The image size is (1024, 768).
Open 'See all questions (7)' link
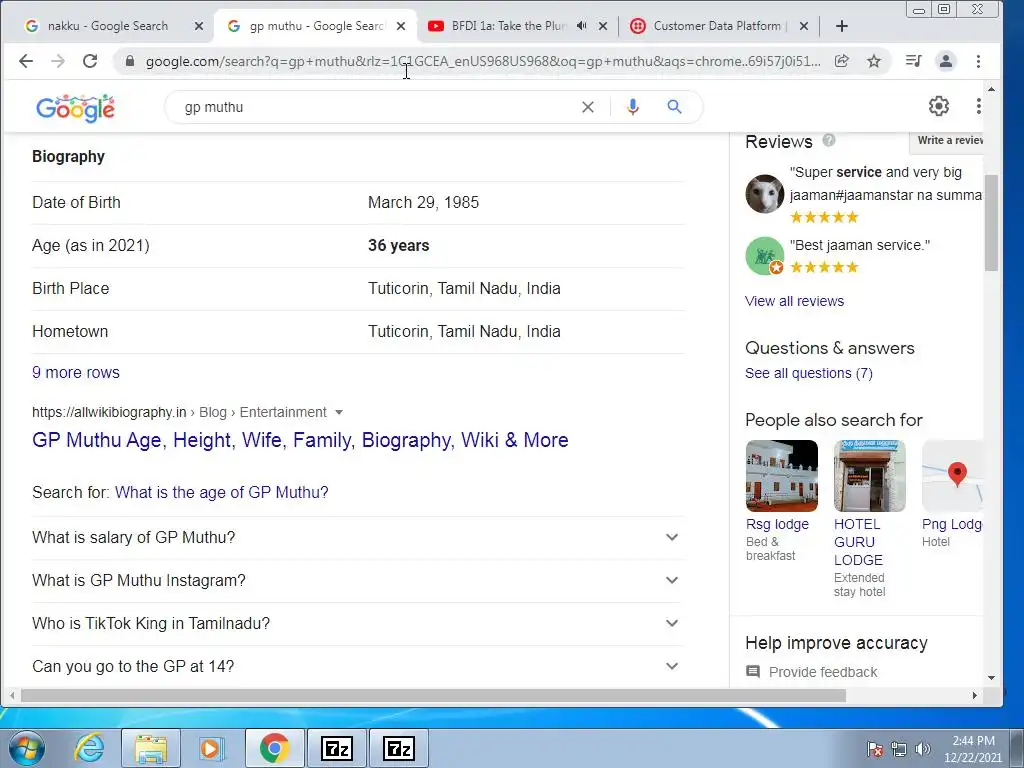tap(808, 373)
